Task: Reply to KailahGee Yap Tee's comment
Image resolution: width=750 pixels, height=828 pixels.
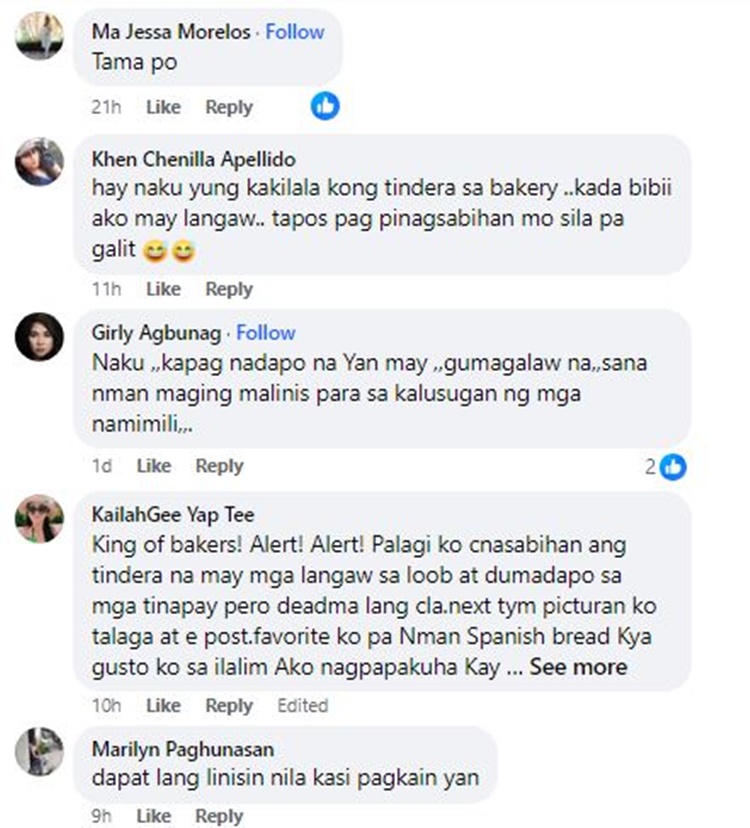Action: tap(229, 705)
